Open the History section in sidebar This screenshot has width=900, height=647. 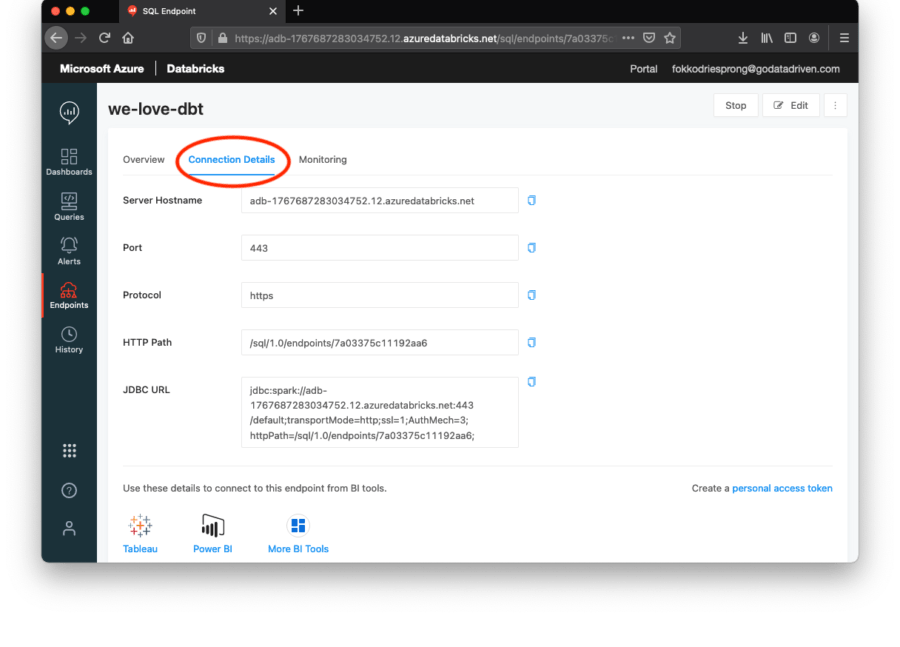[x=69, y=340]
